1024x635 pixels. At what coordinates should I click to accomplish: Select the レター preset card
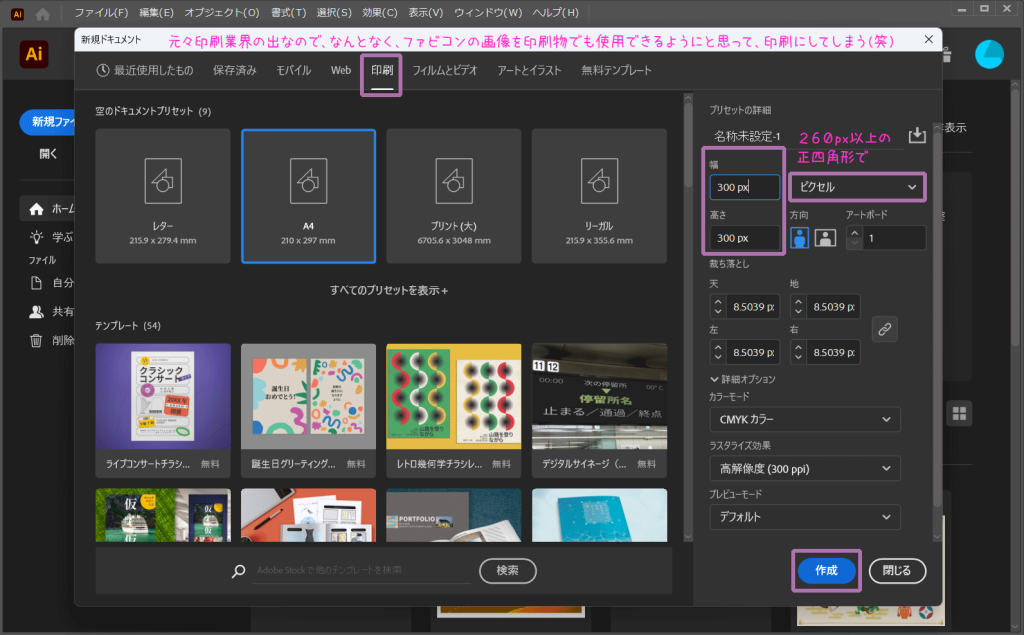pos(163,196)
